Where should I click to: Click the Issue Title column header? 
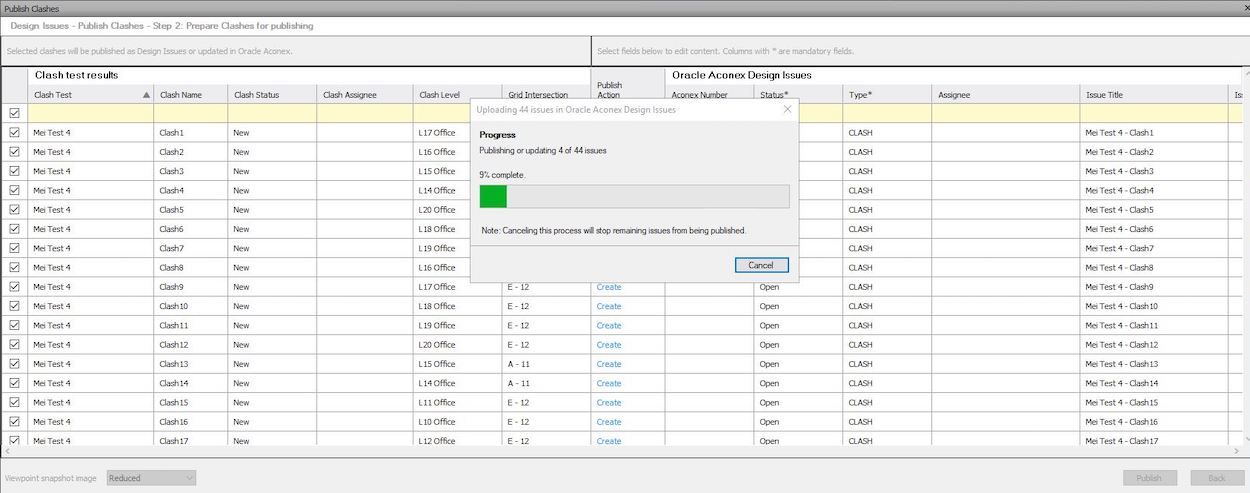click(1154, 95)
